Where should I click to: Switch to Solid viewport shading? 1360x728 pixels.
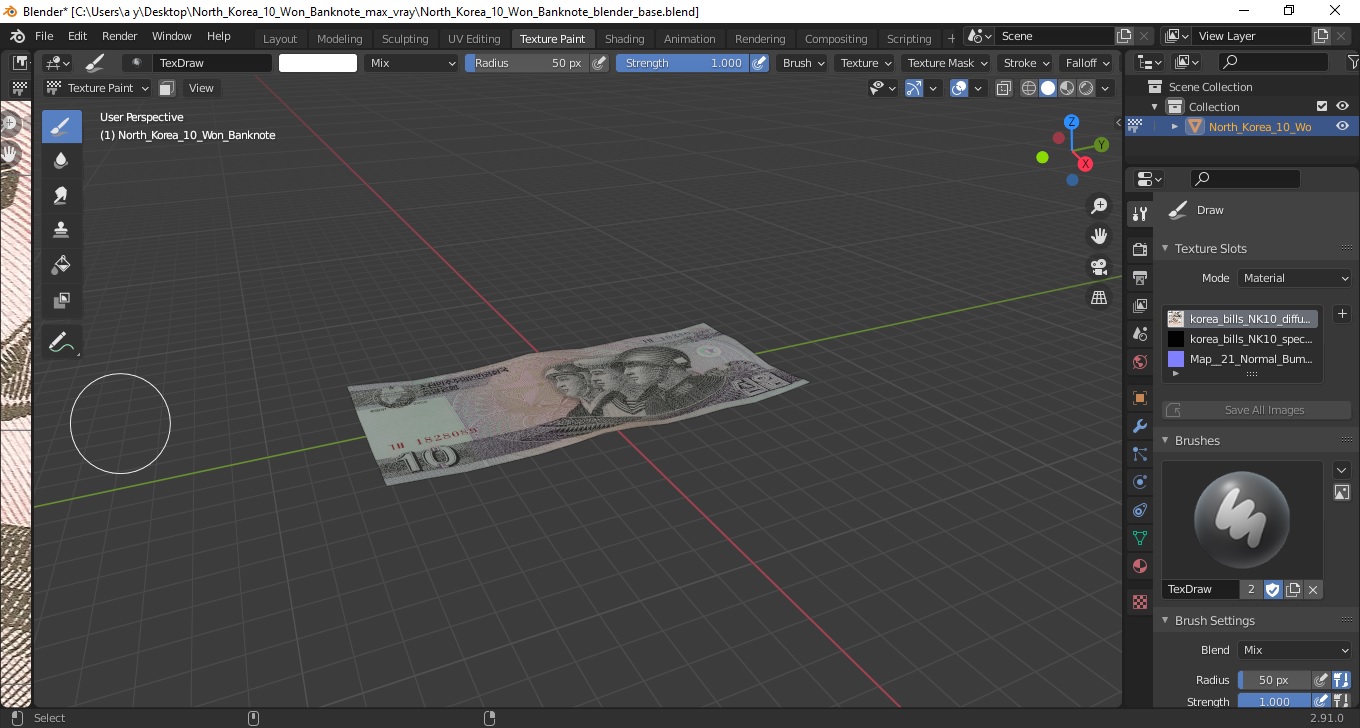click(1048, 88)
